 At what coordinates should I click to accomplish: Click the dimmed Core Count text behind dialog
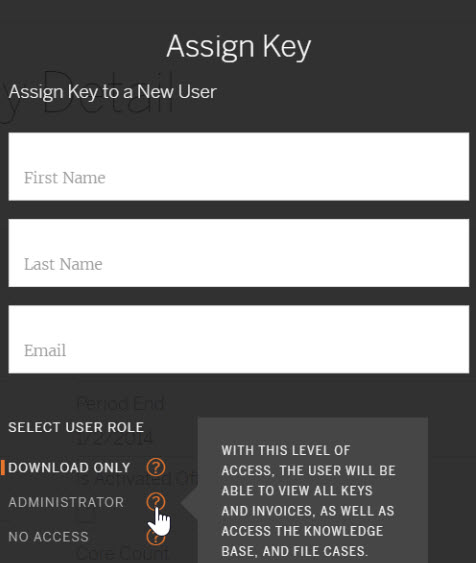pyautogui.click(x=122, y=554)
